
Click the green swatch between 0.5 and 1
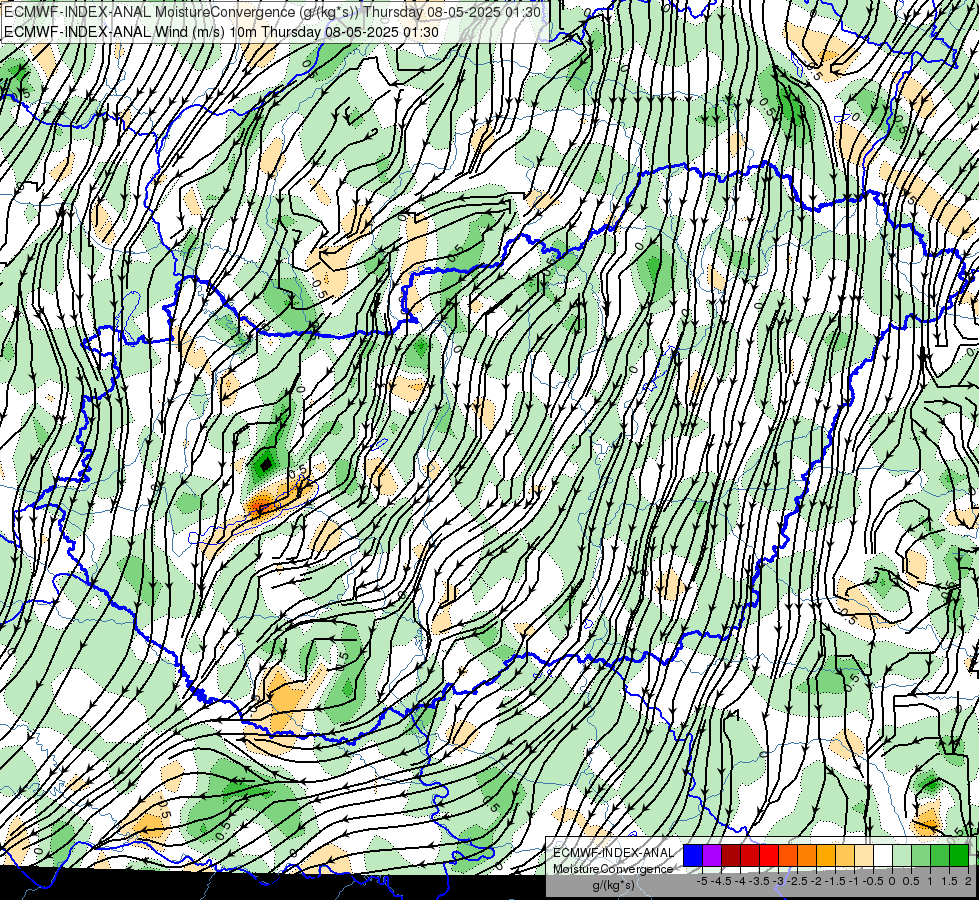(921, 856)
